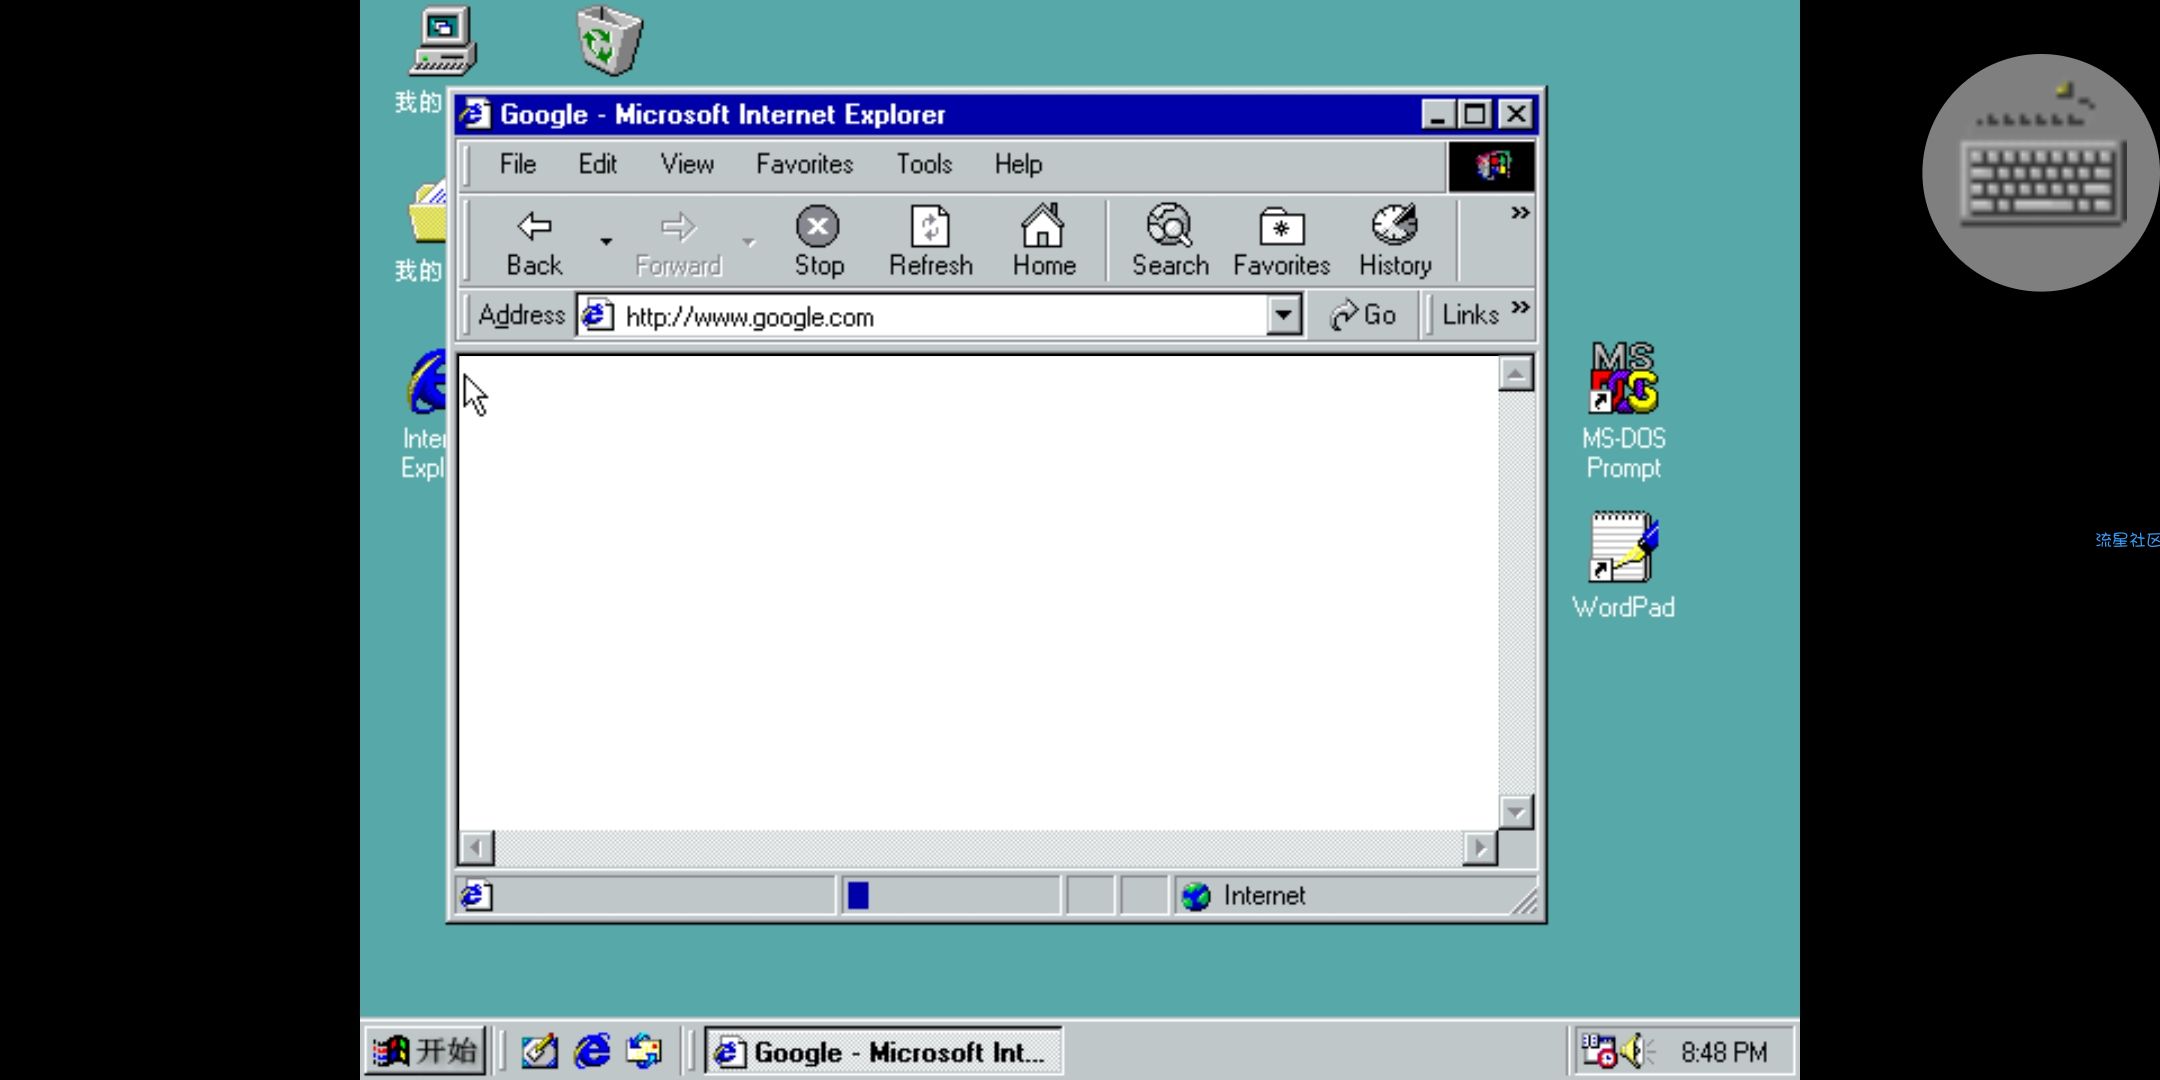2160x1080 pixels.
Task: Click the Links bar label
Action: click(x=1470, y=315)
